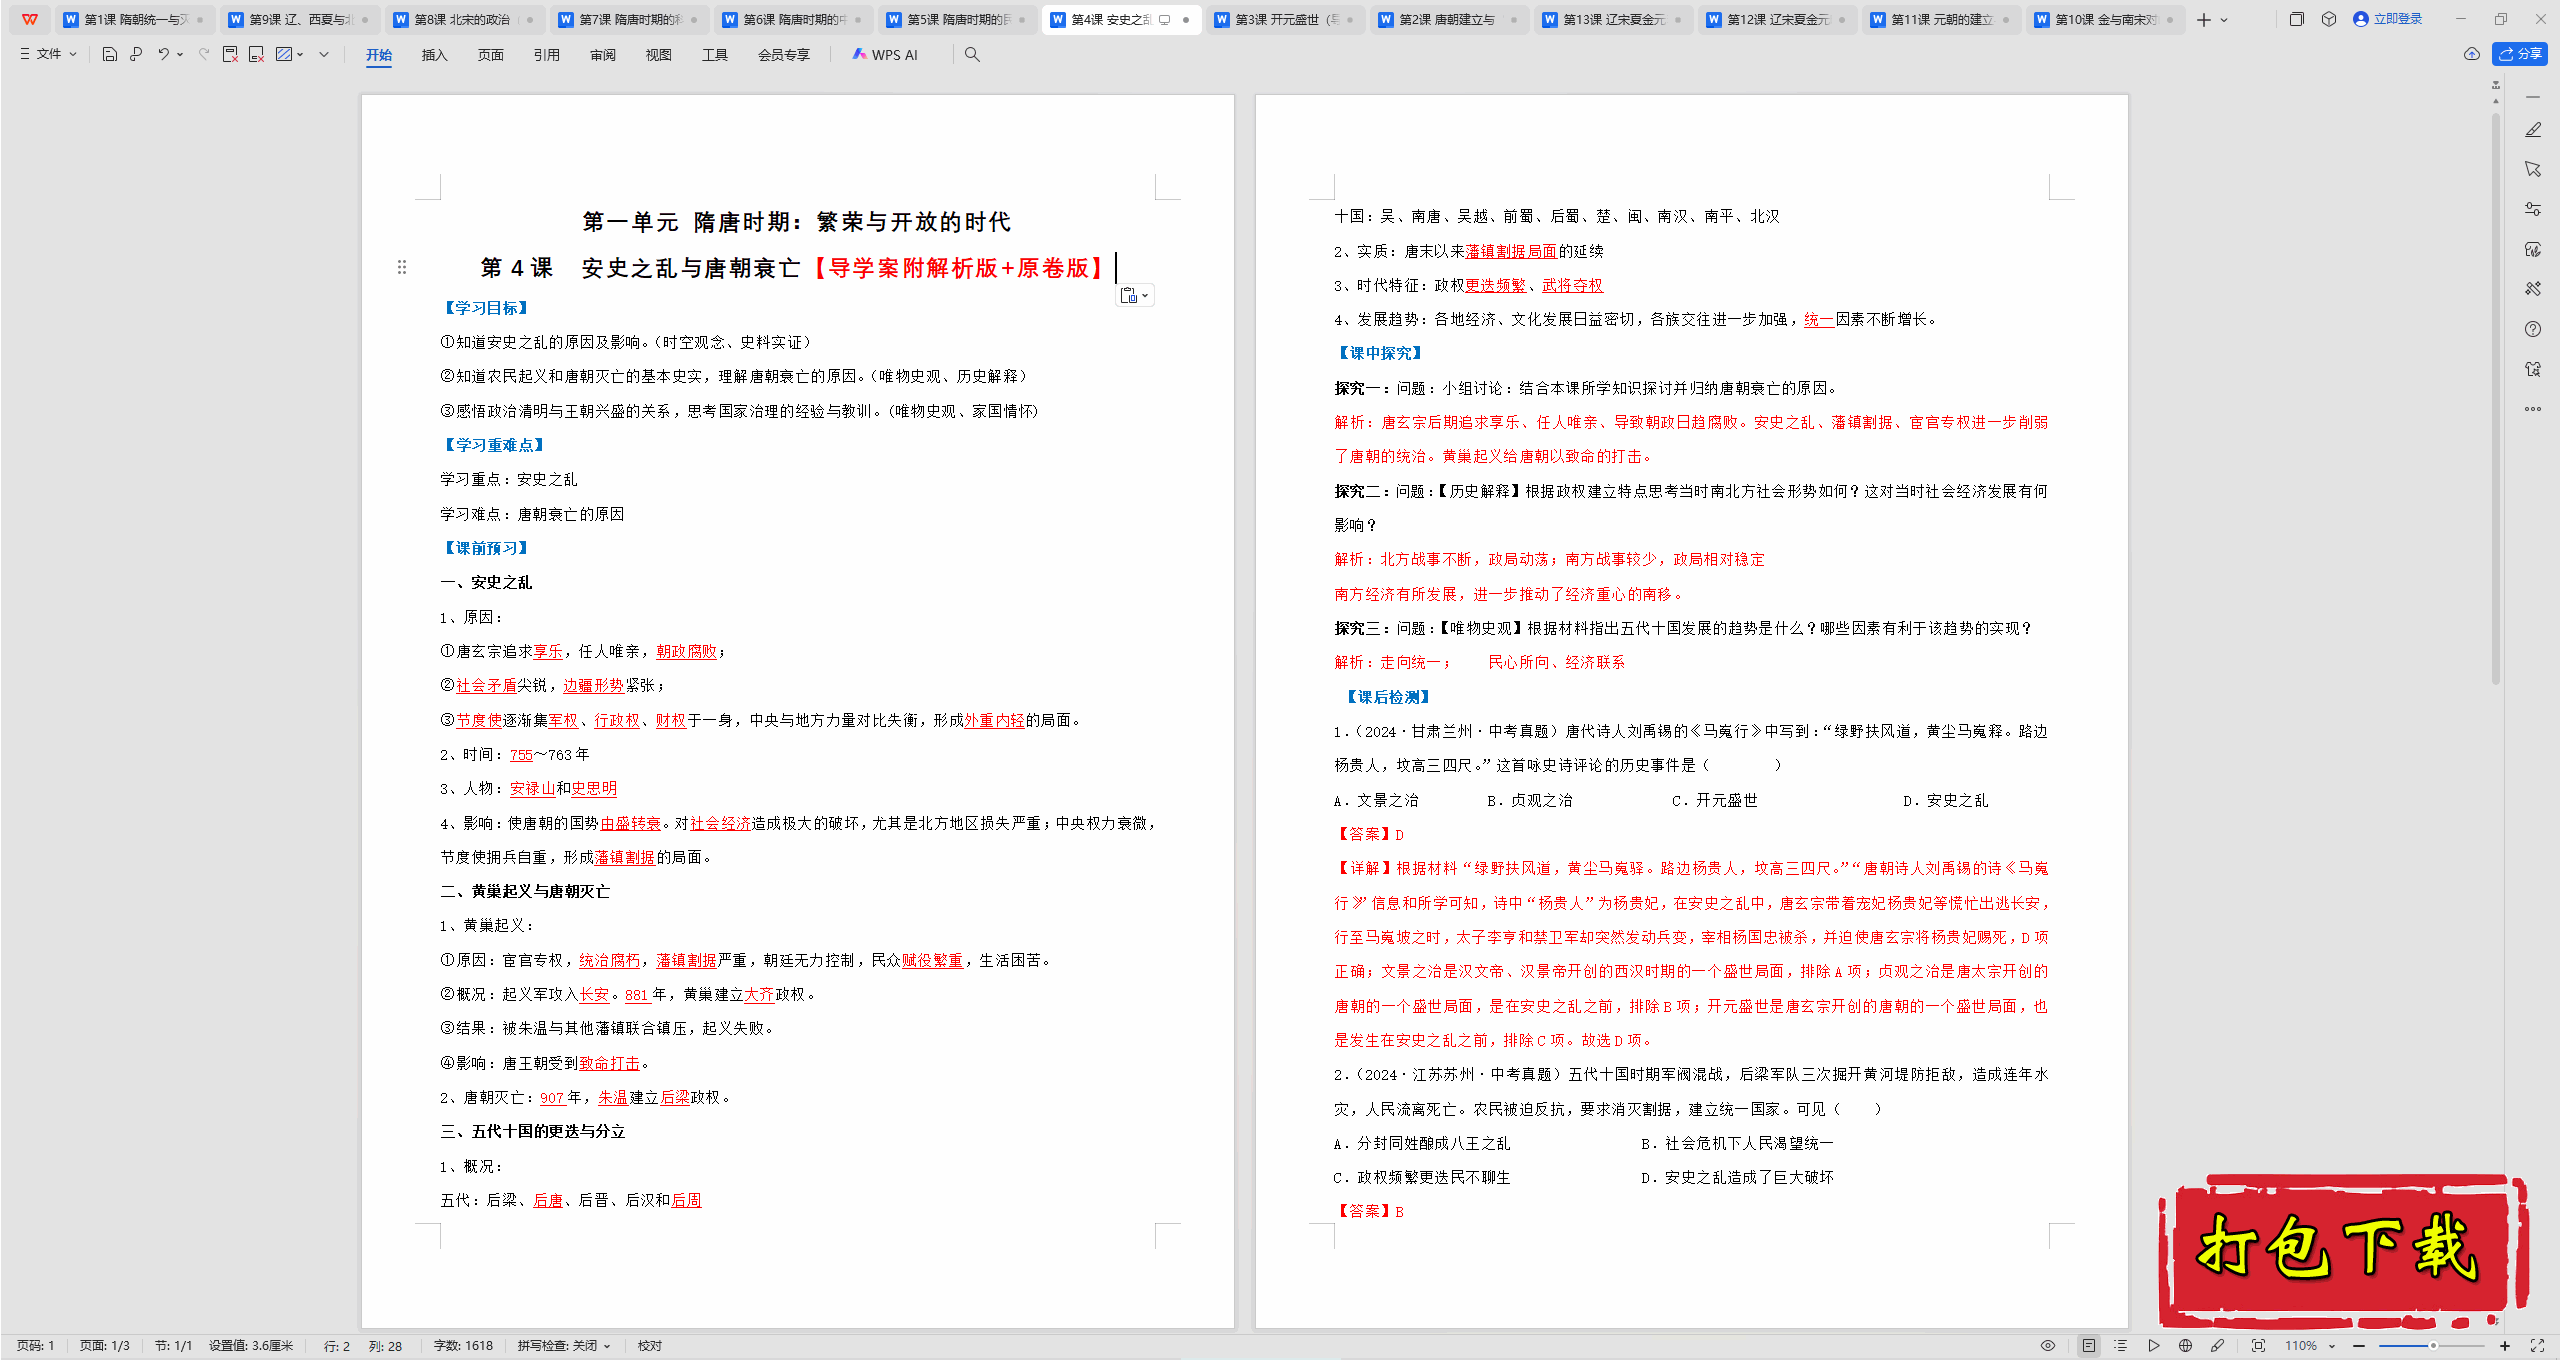The height and width of the screenshot is (1360, 2560).
Task: Click the three-dots more icon in right sidebar
Action: 2533,409
